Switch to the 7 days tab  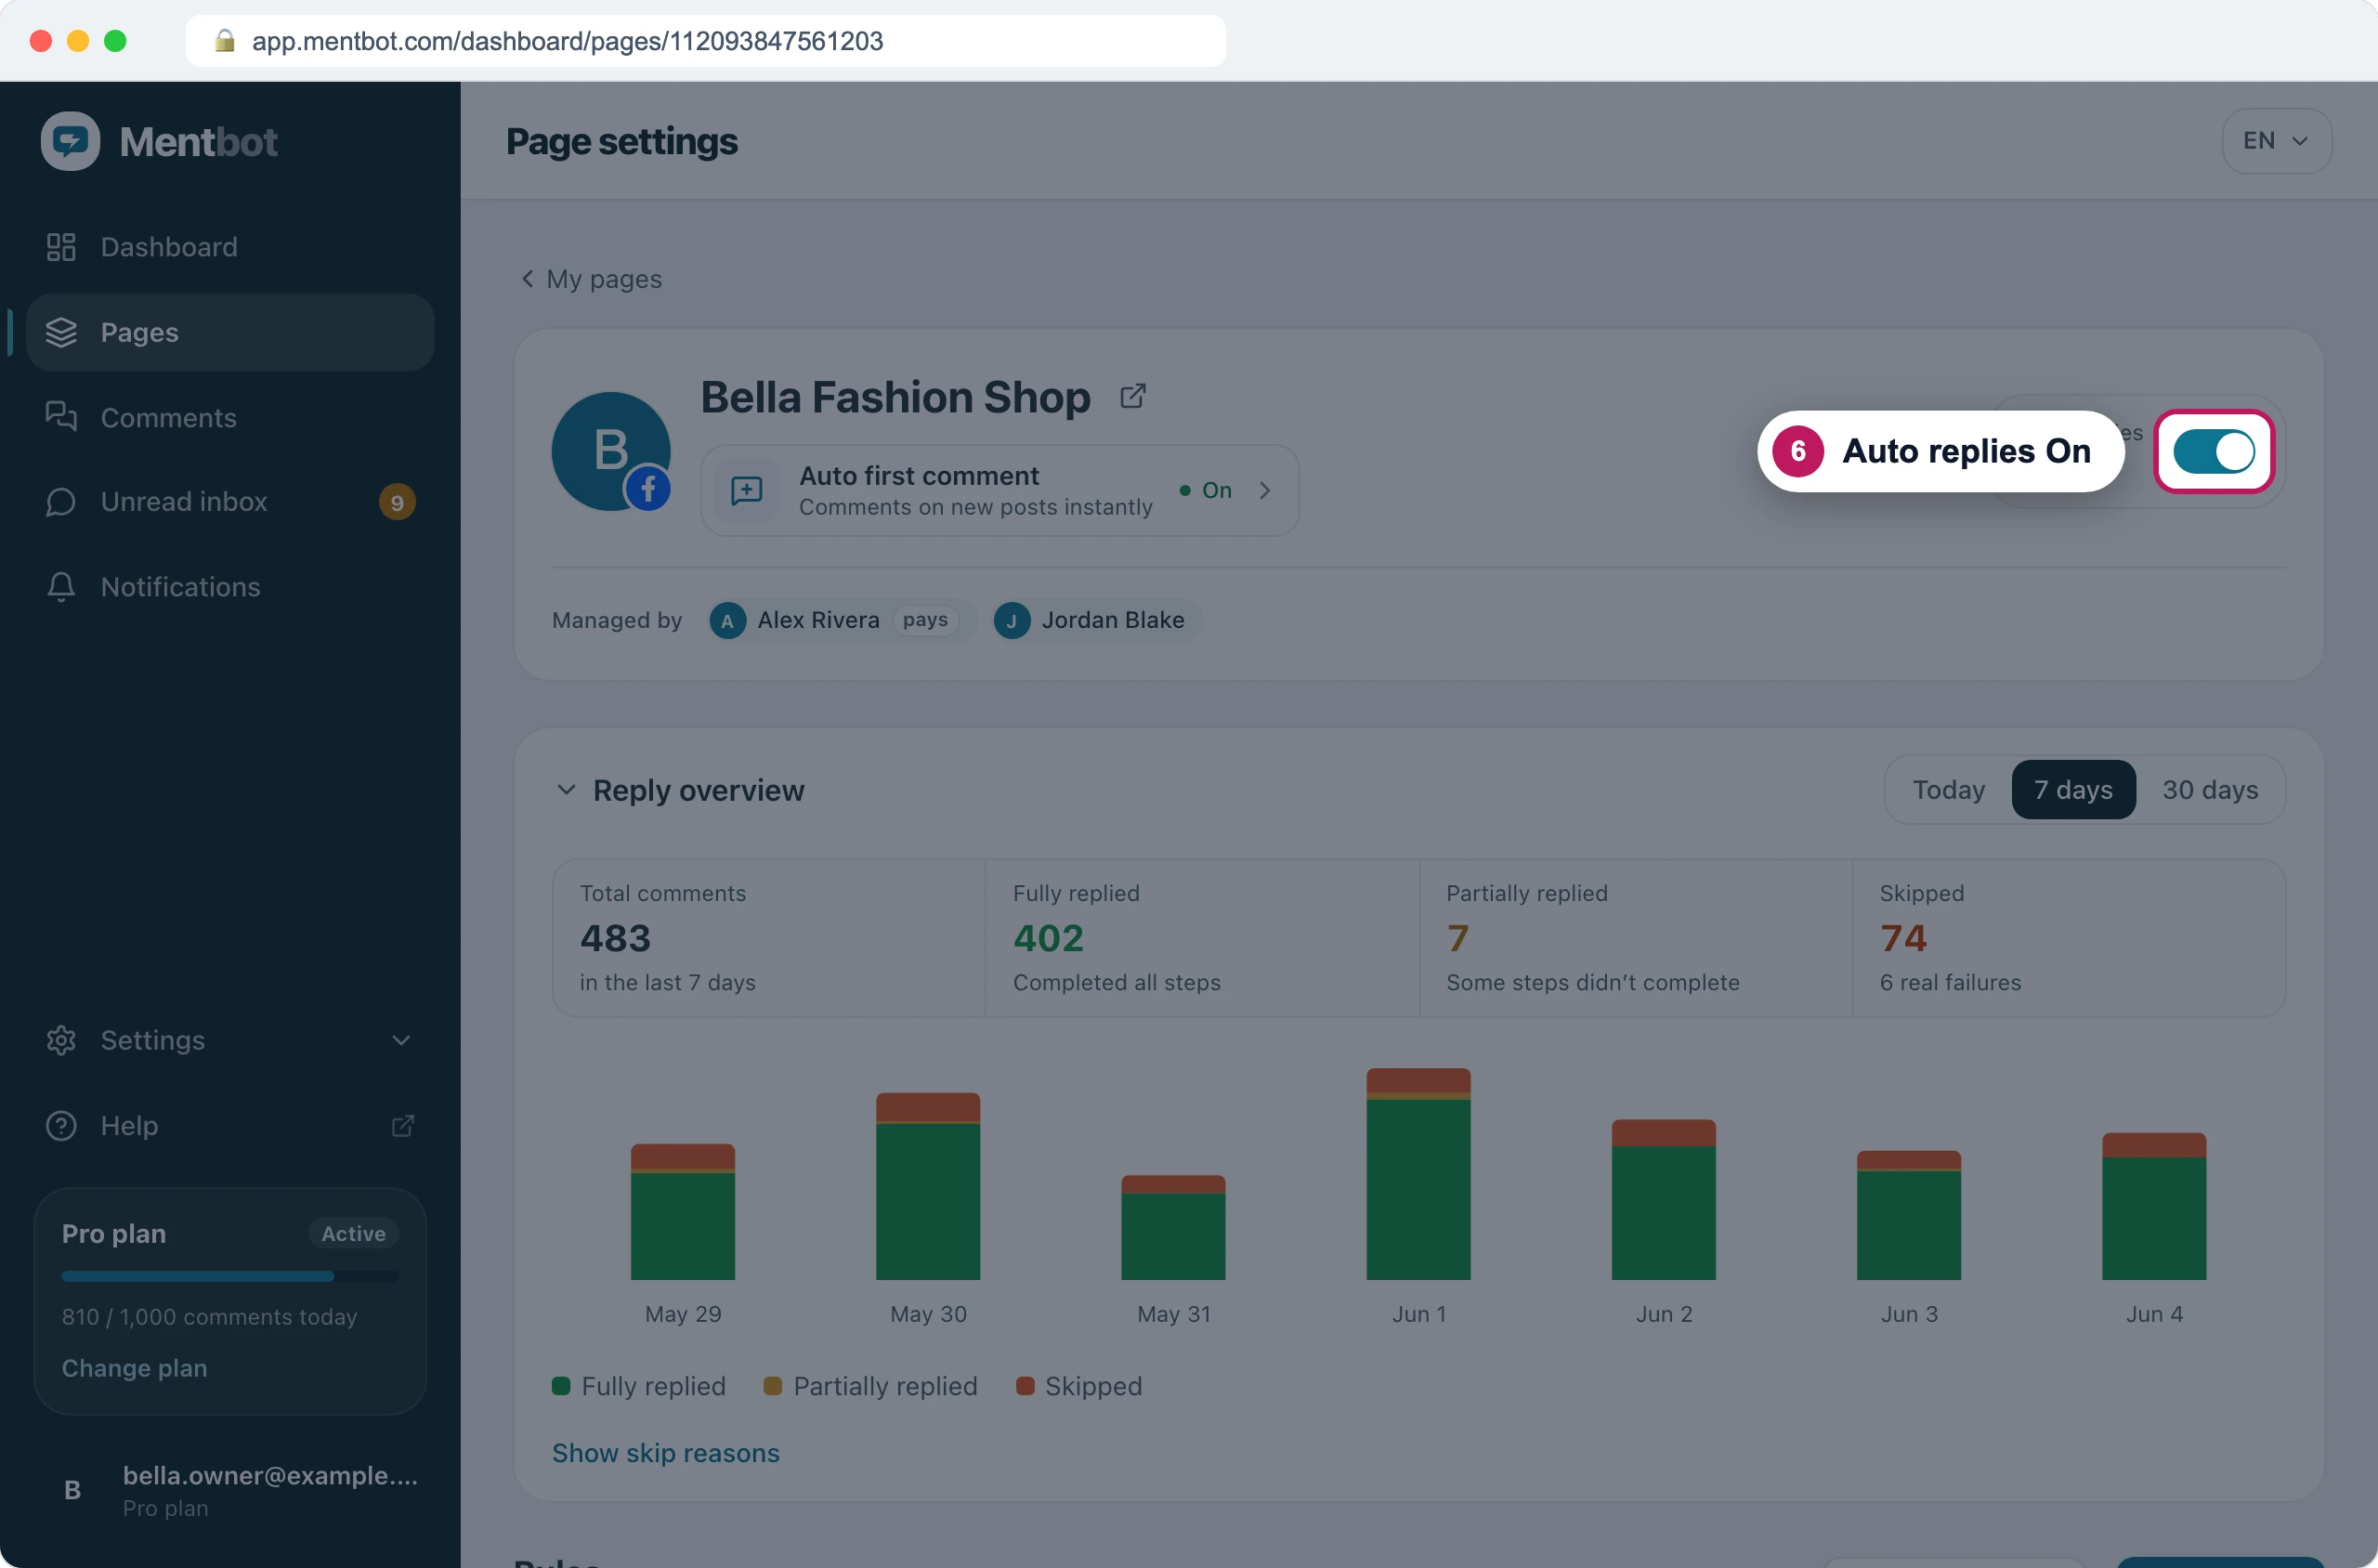(x=2073, y=790)
